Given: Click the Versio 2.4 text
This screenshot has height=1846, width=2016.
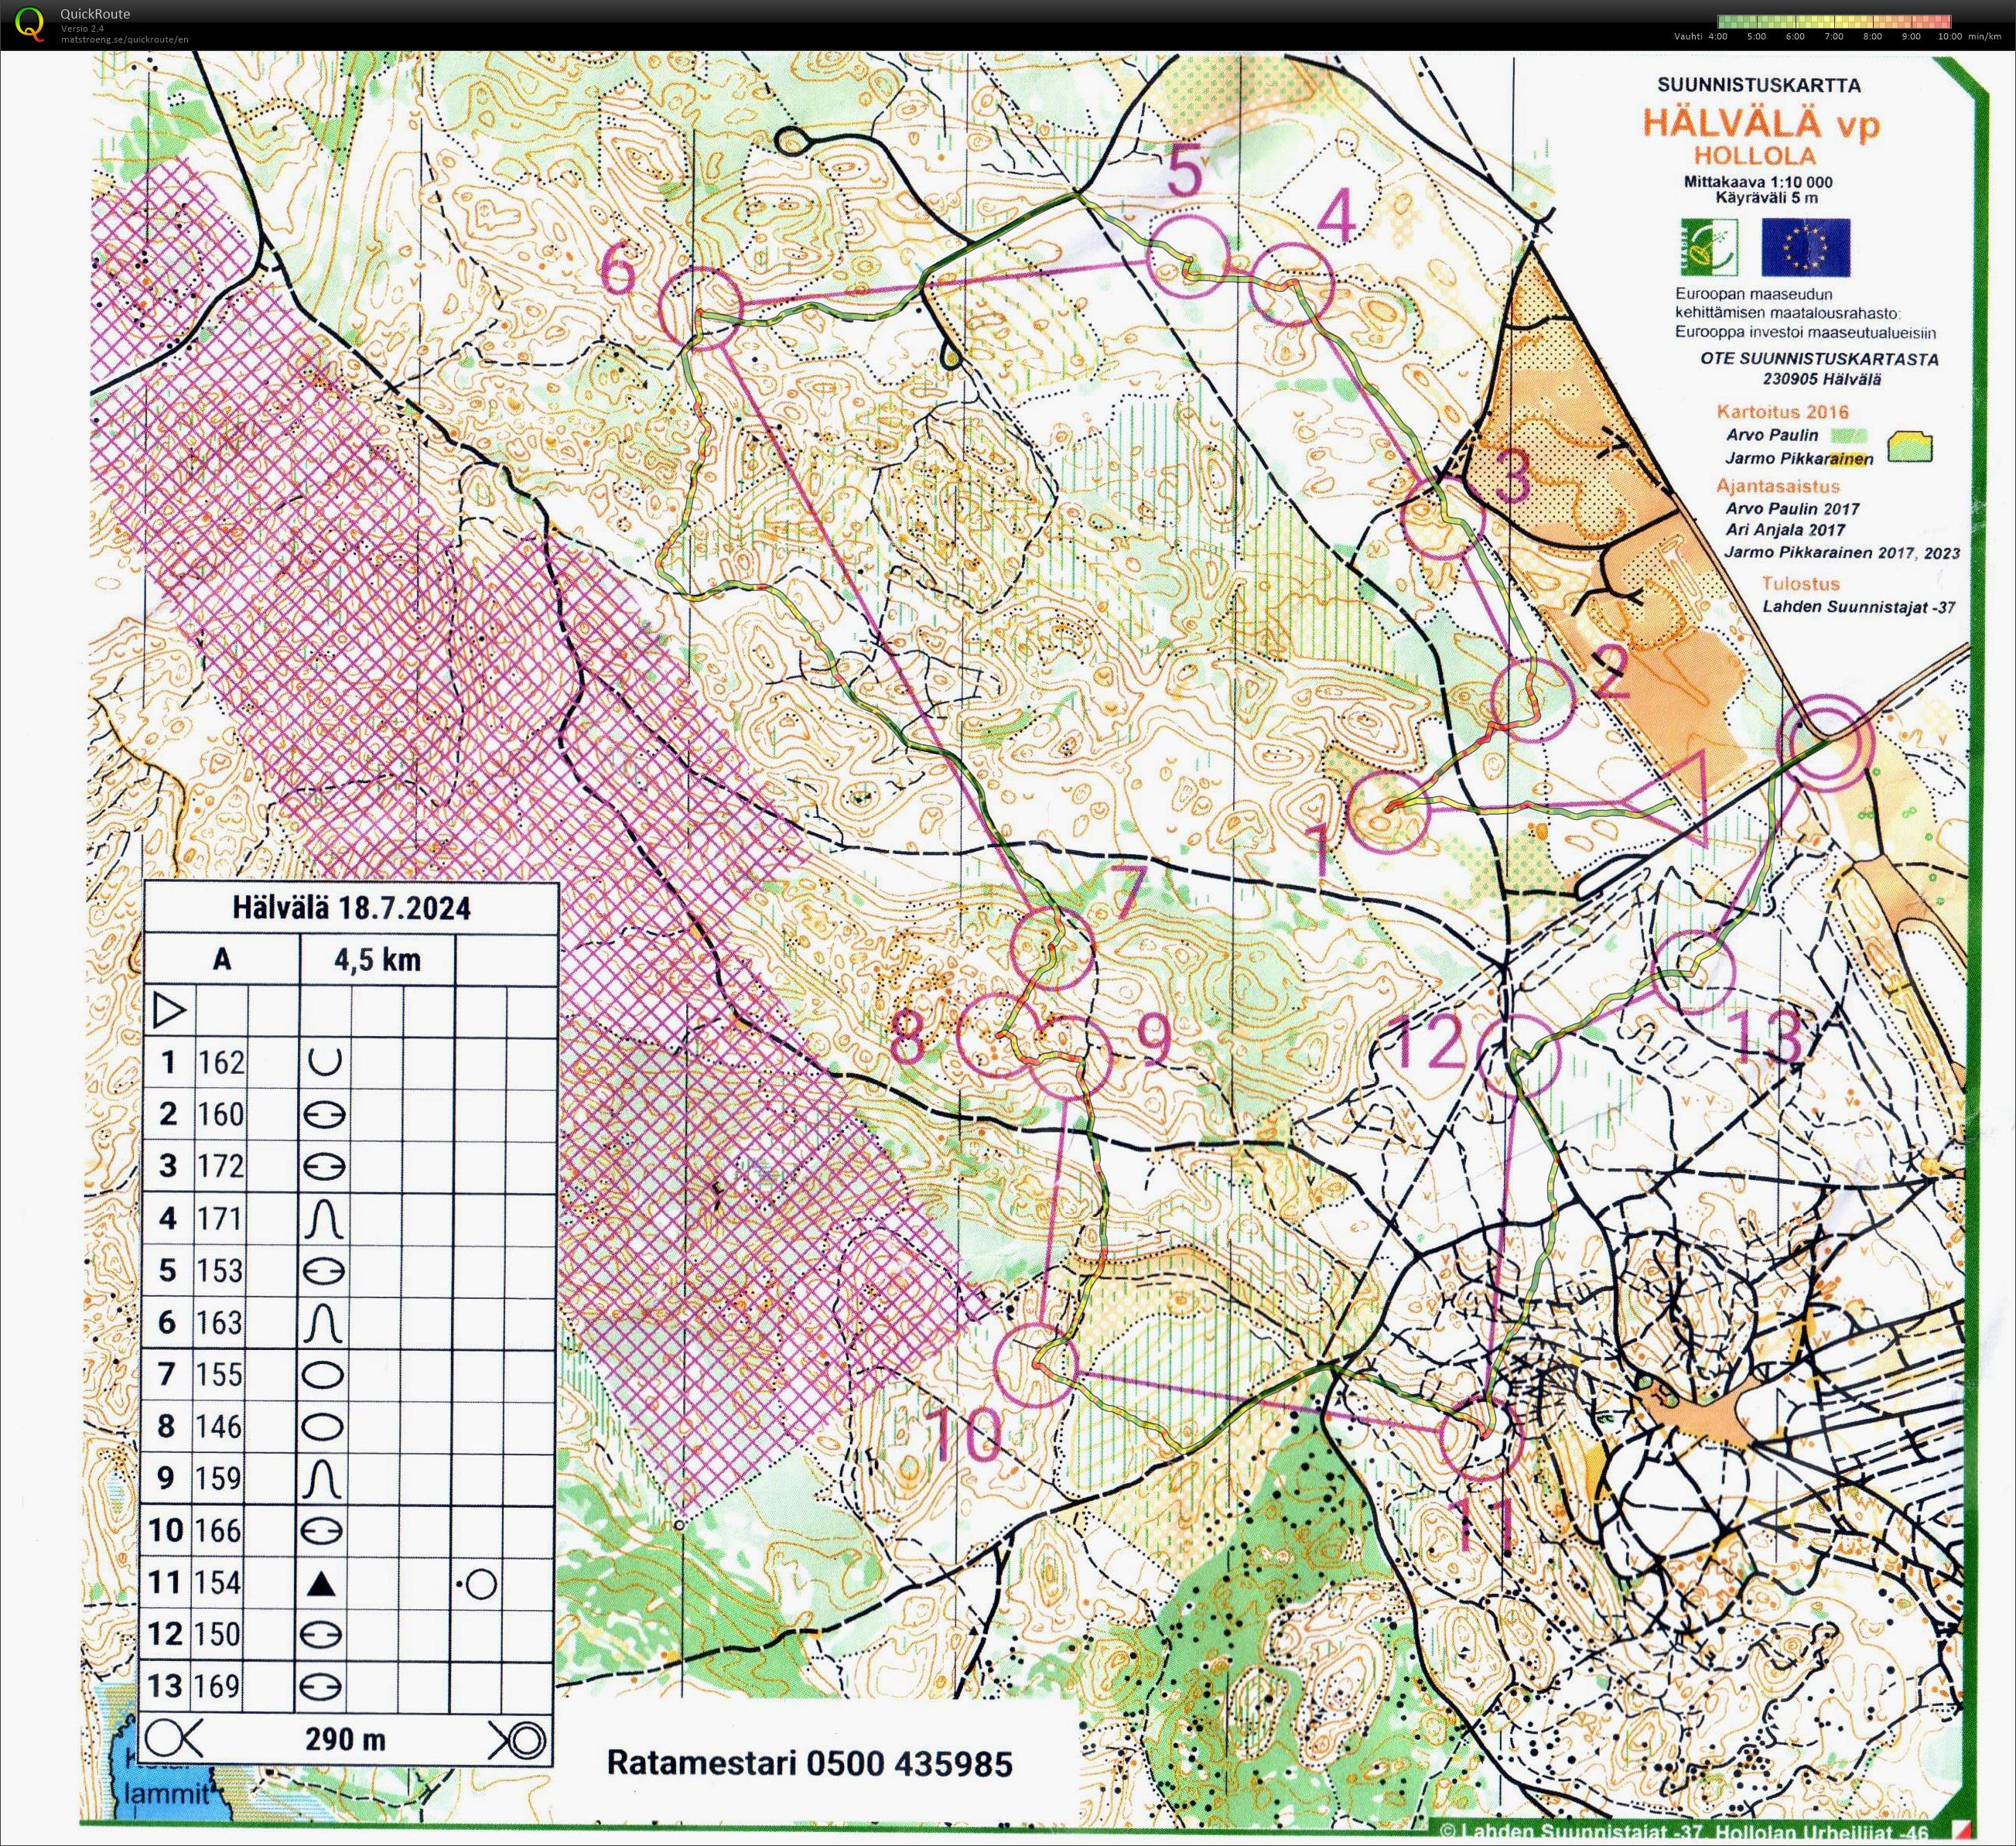Looking at the screenshot, I should click(x=83, y=29).
